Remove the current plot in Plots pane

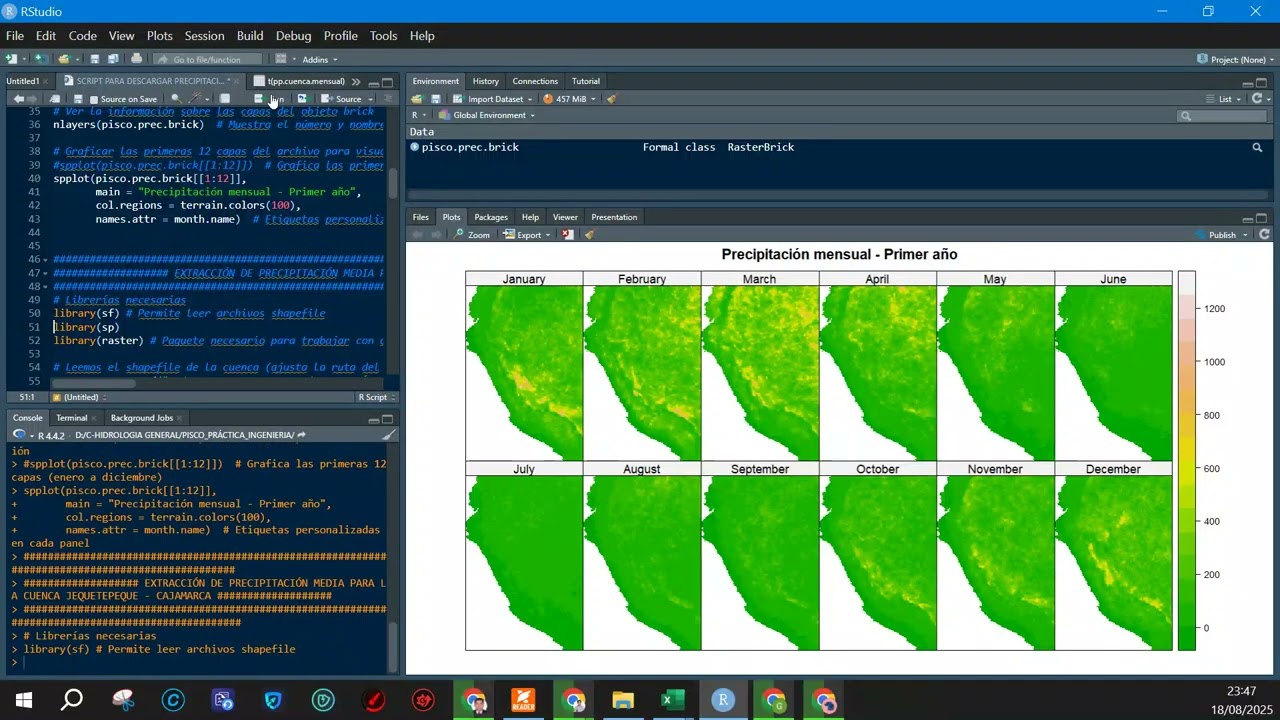click(x=568, y=235)
